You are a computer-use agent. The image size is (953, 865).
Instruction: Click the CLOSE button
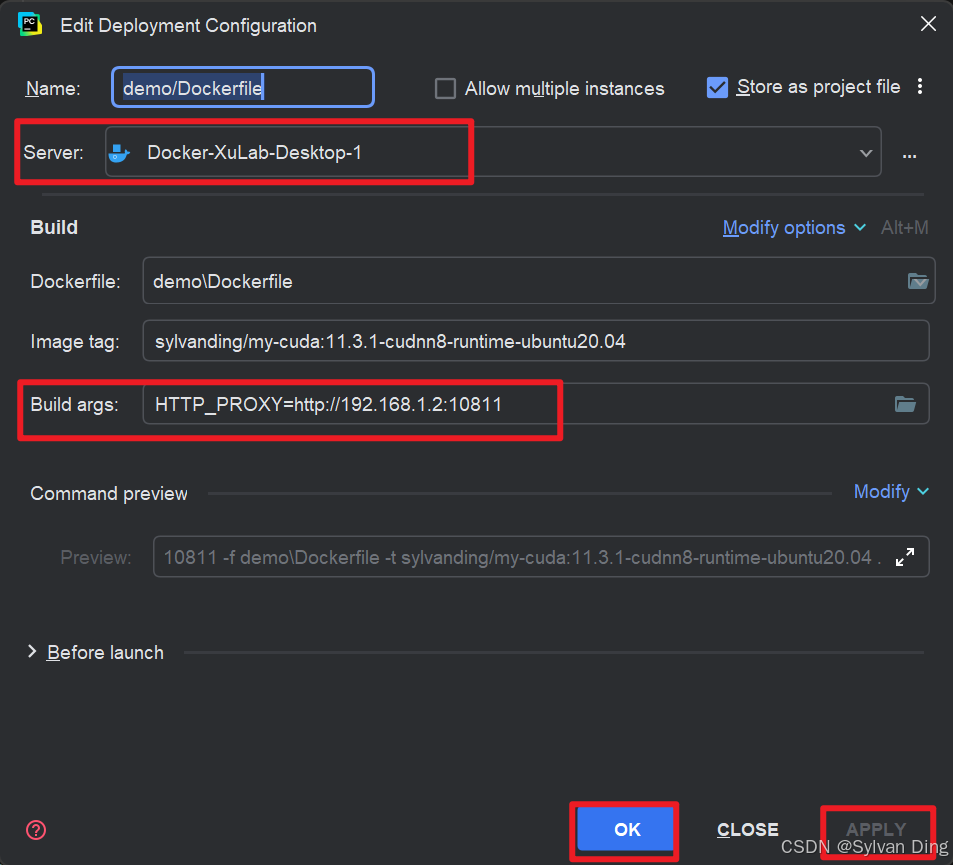tap(748, 829)
